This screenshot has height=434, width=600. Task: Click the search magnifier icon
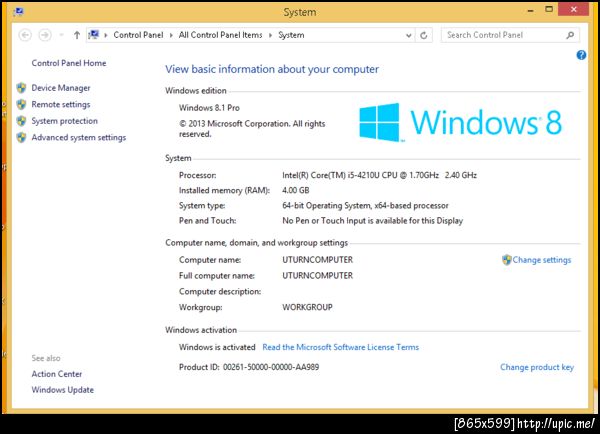coord(570,35)
